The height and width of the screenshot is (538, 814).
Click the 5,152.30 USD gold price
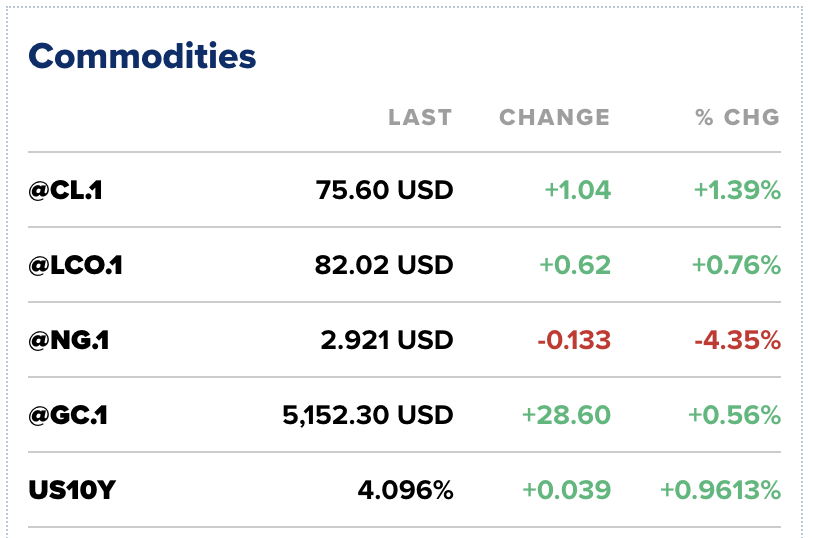click(x=367, y=415)
